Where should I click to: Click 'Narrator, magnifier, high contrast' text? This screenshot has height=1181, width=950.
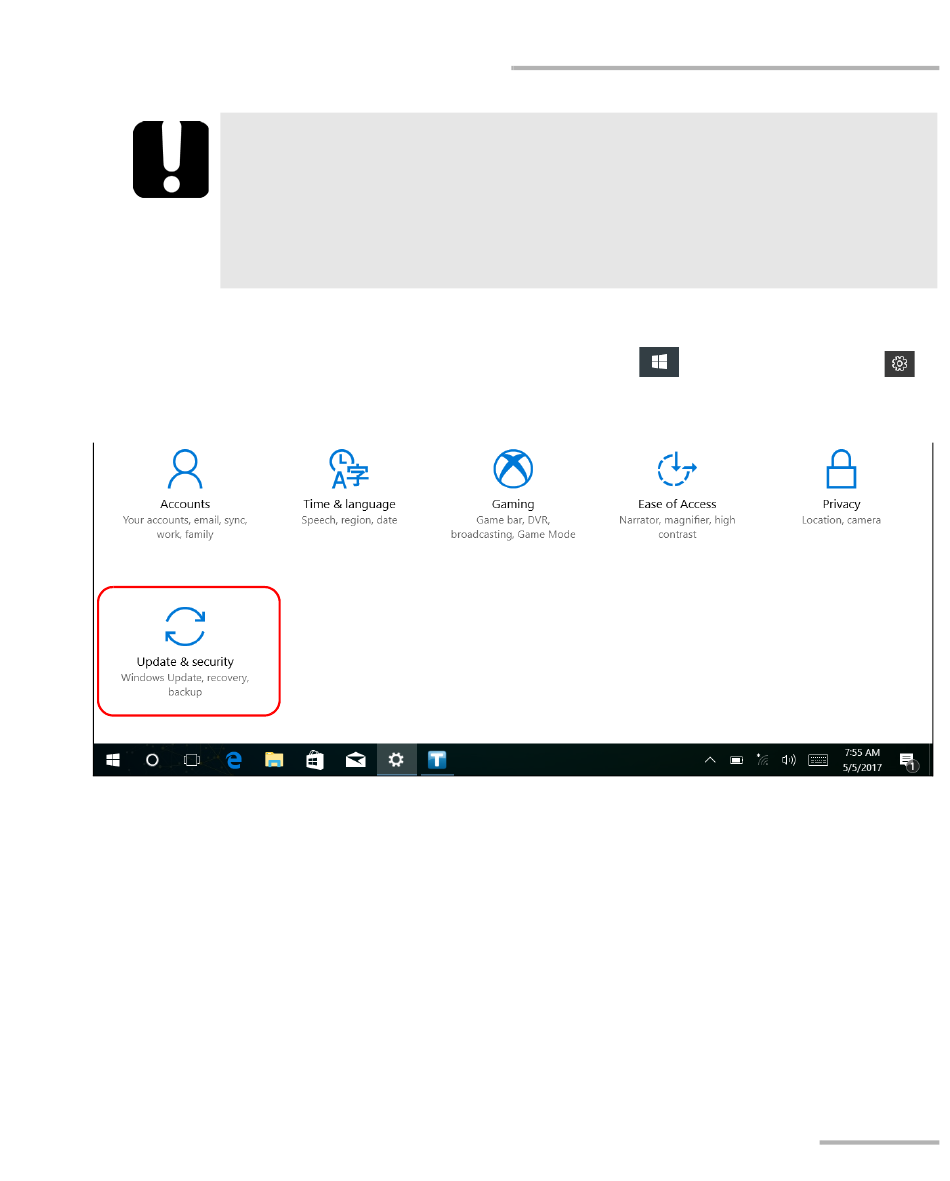click(677, 527)
